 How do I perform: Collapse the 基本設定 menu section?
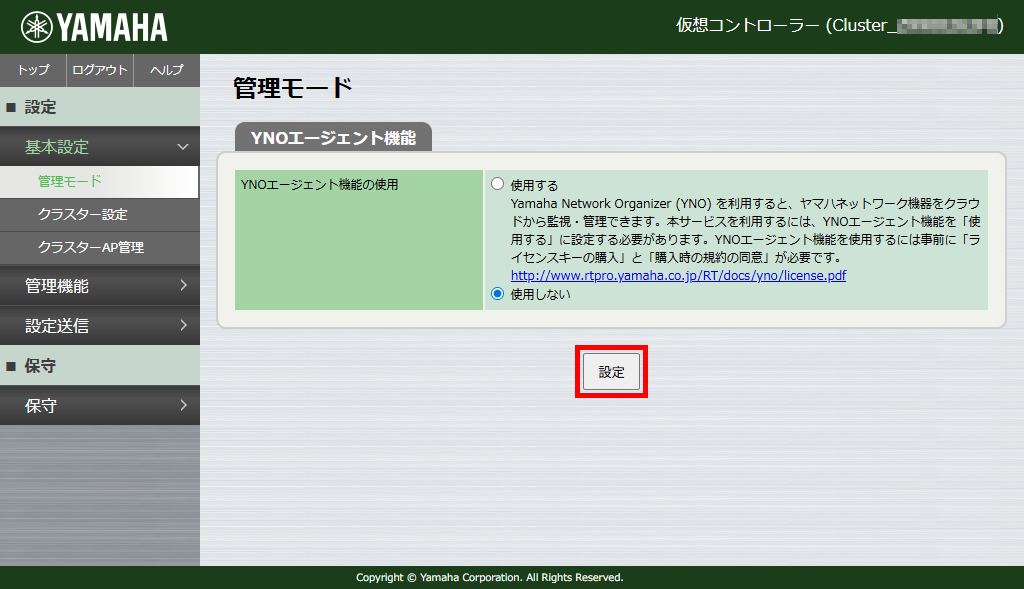point(100,147)
